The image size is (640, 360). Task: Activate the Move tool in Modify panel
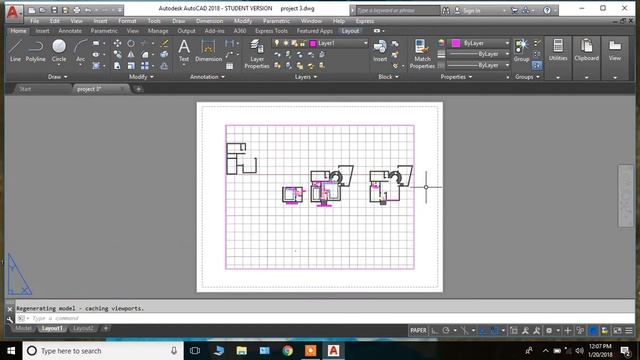click(117, 43)
